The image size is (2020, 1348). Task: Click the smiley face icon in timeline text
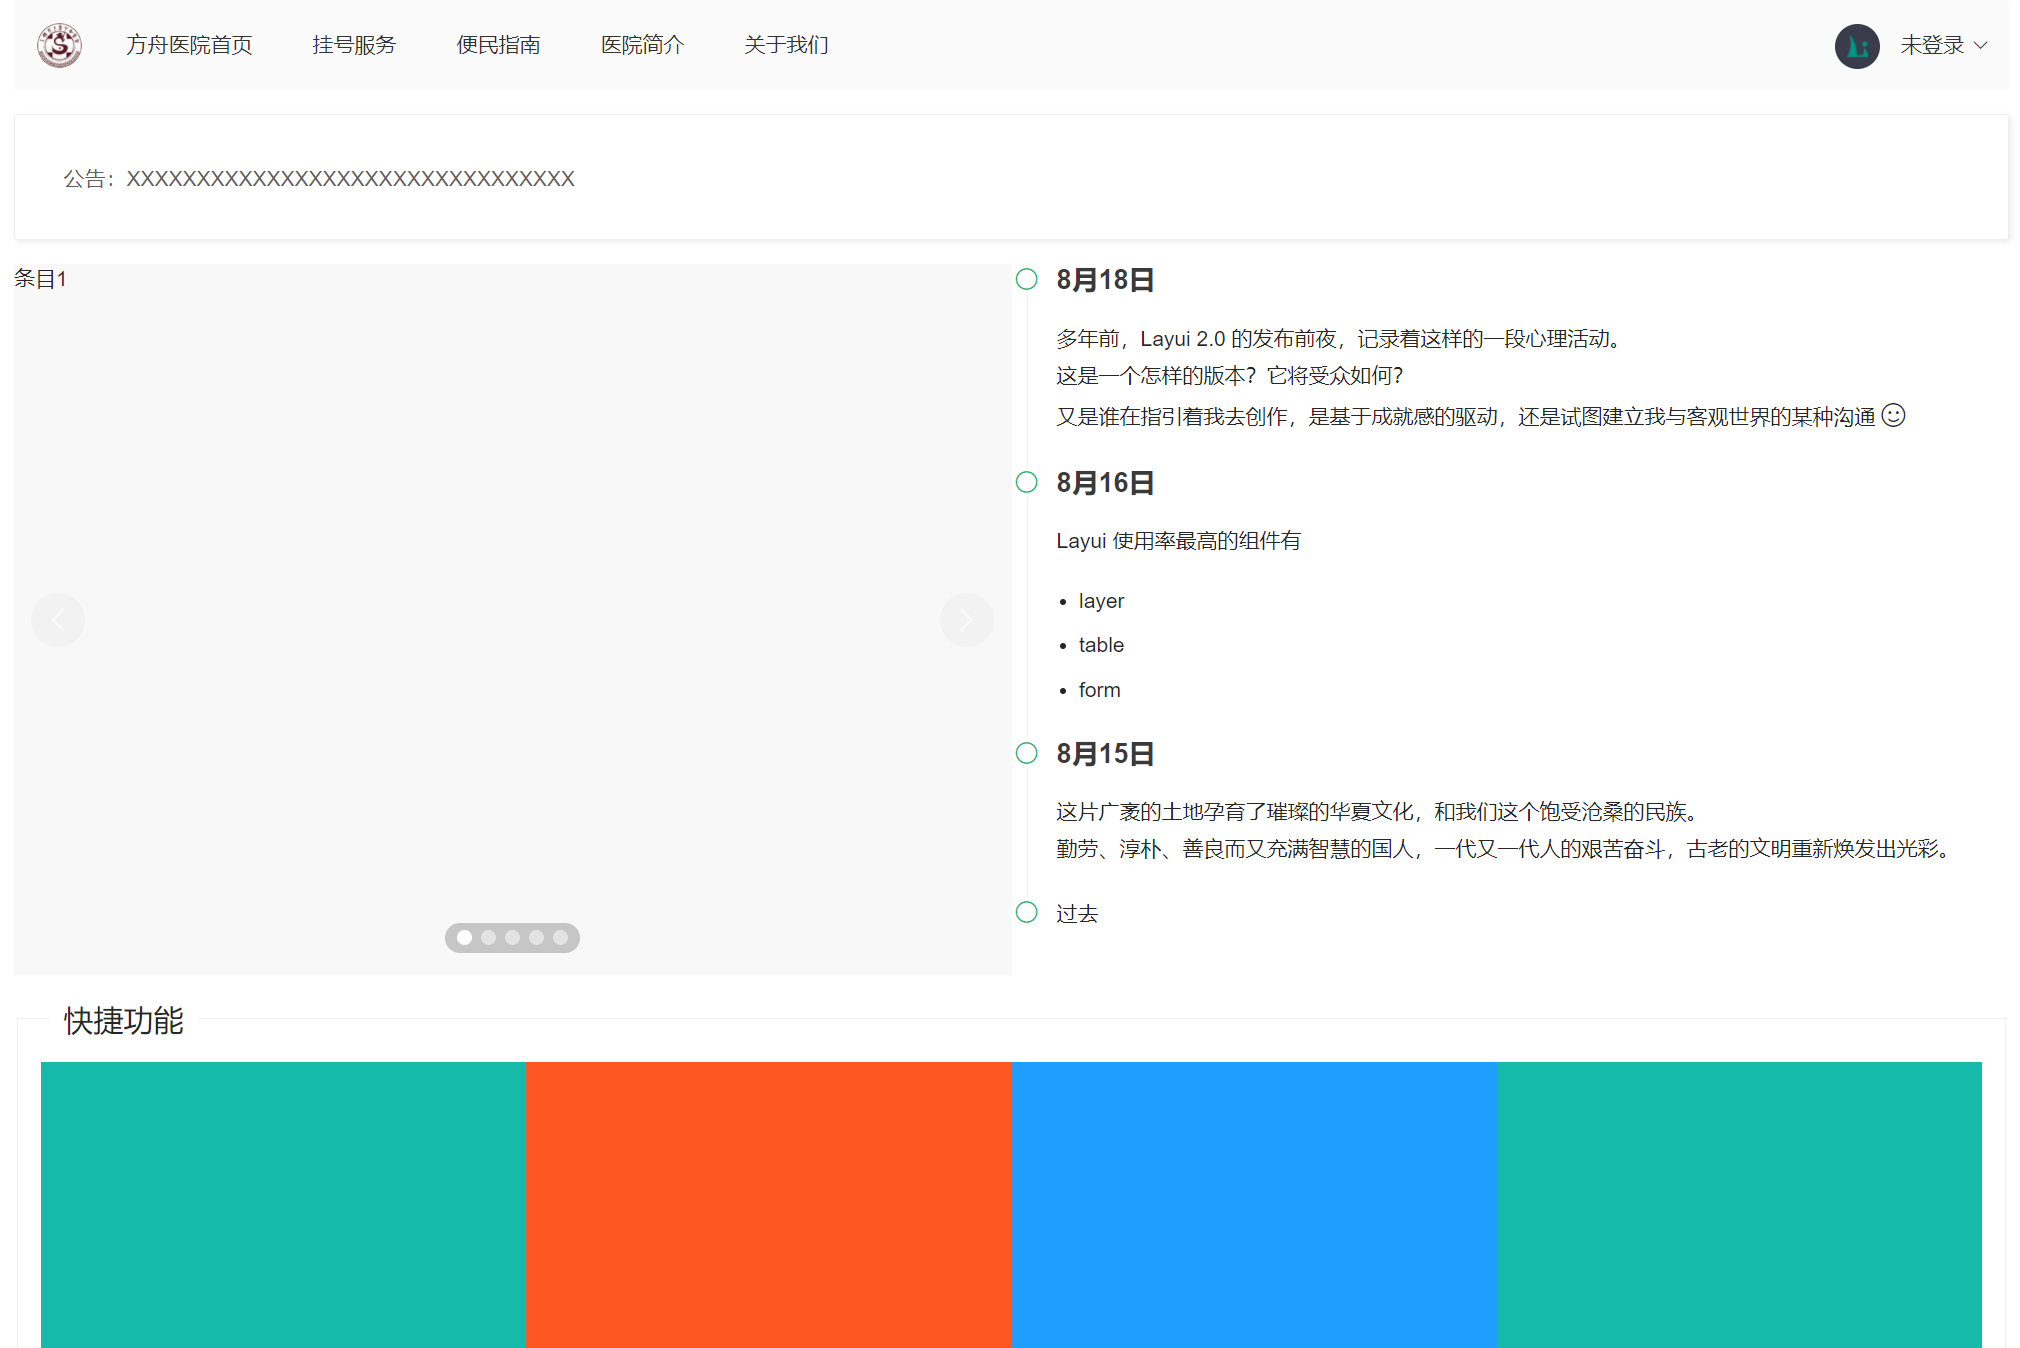coord(1893,415)
